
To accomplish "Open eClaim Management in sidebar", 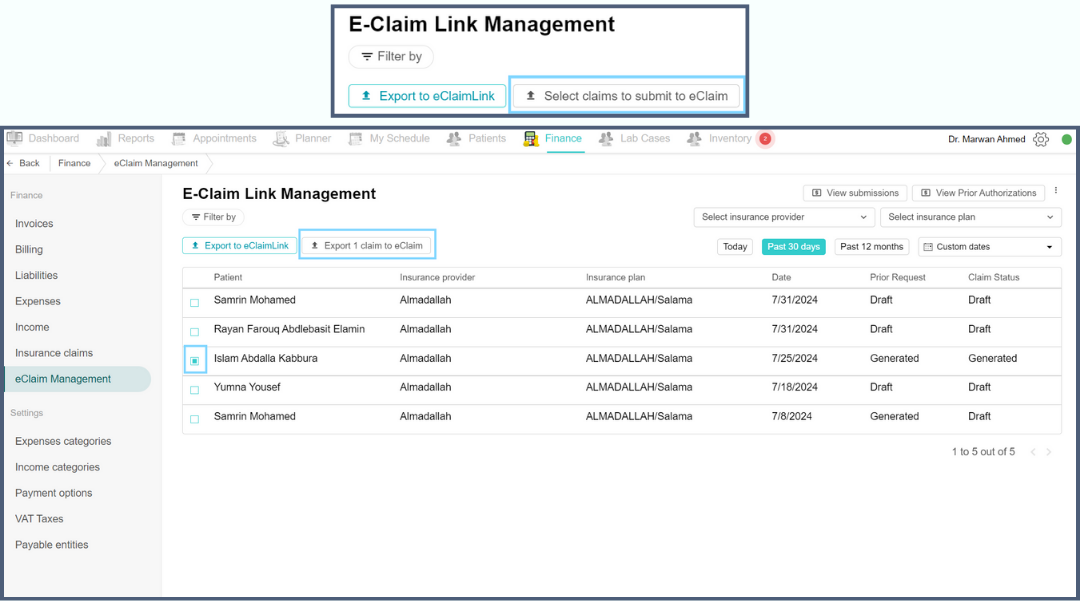I will point(78,379).
